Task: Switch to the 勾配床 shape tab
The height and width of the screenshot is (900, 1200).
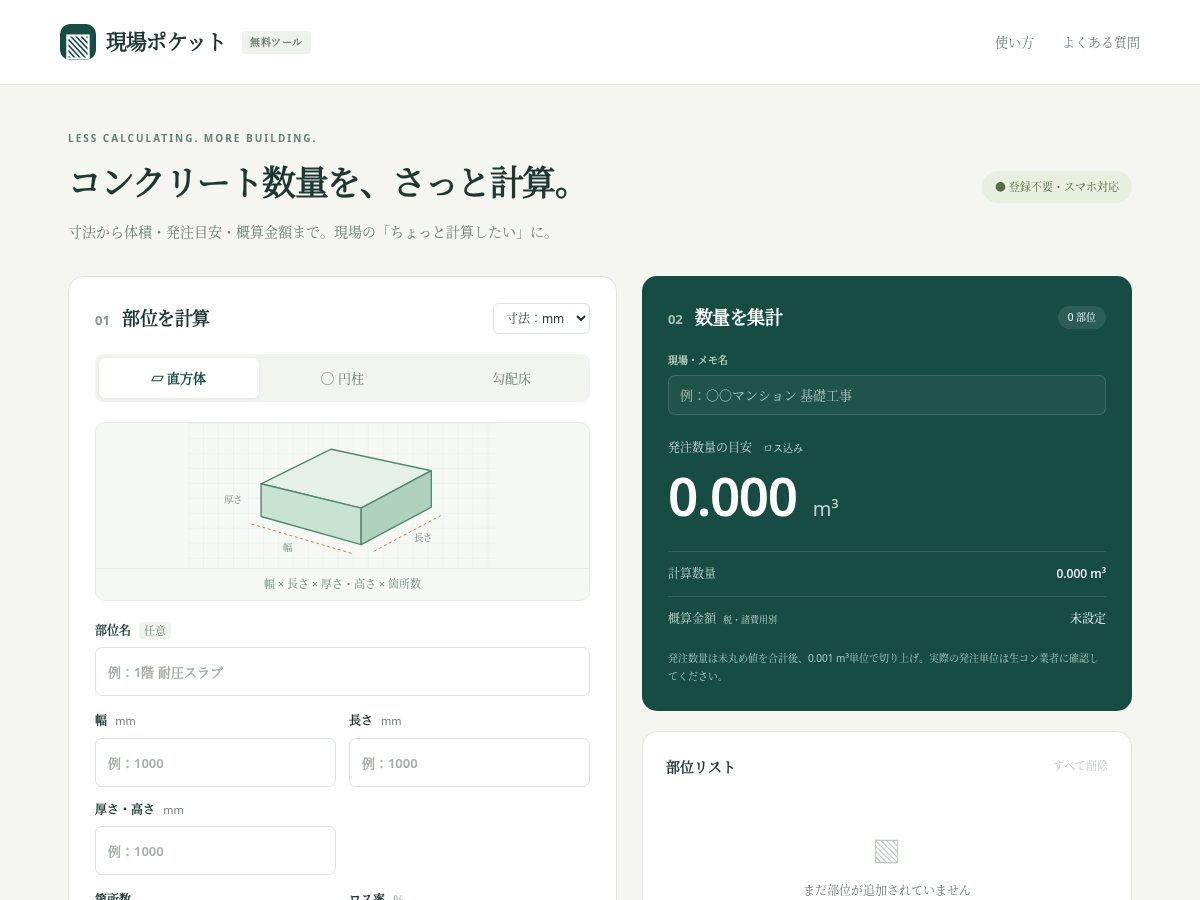Action: click(x=511, y=378)
